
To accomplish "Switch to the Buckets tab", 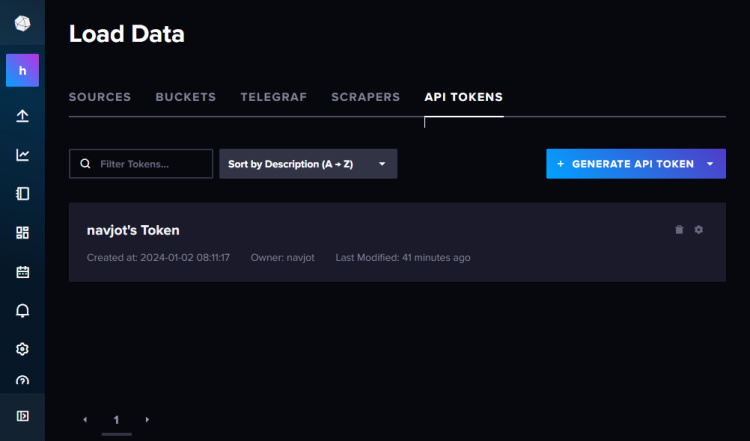I will tap(185, 97).
